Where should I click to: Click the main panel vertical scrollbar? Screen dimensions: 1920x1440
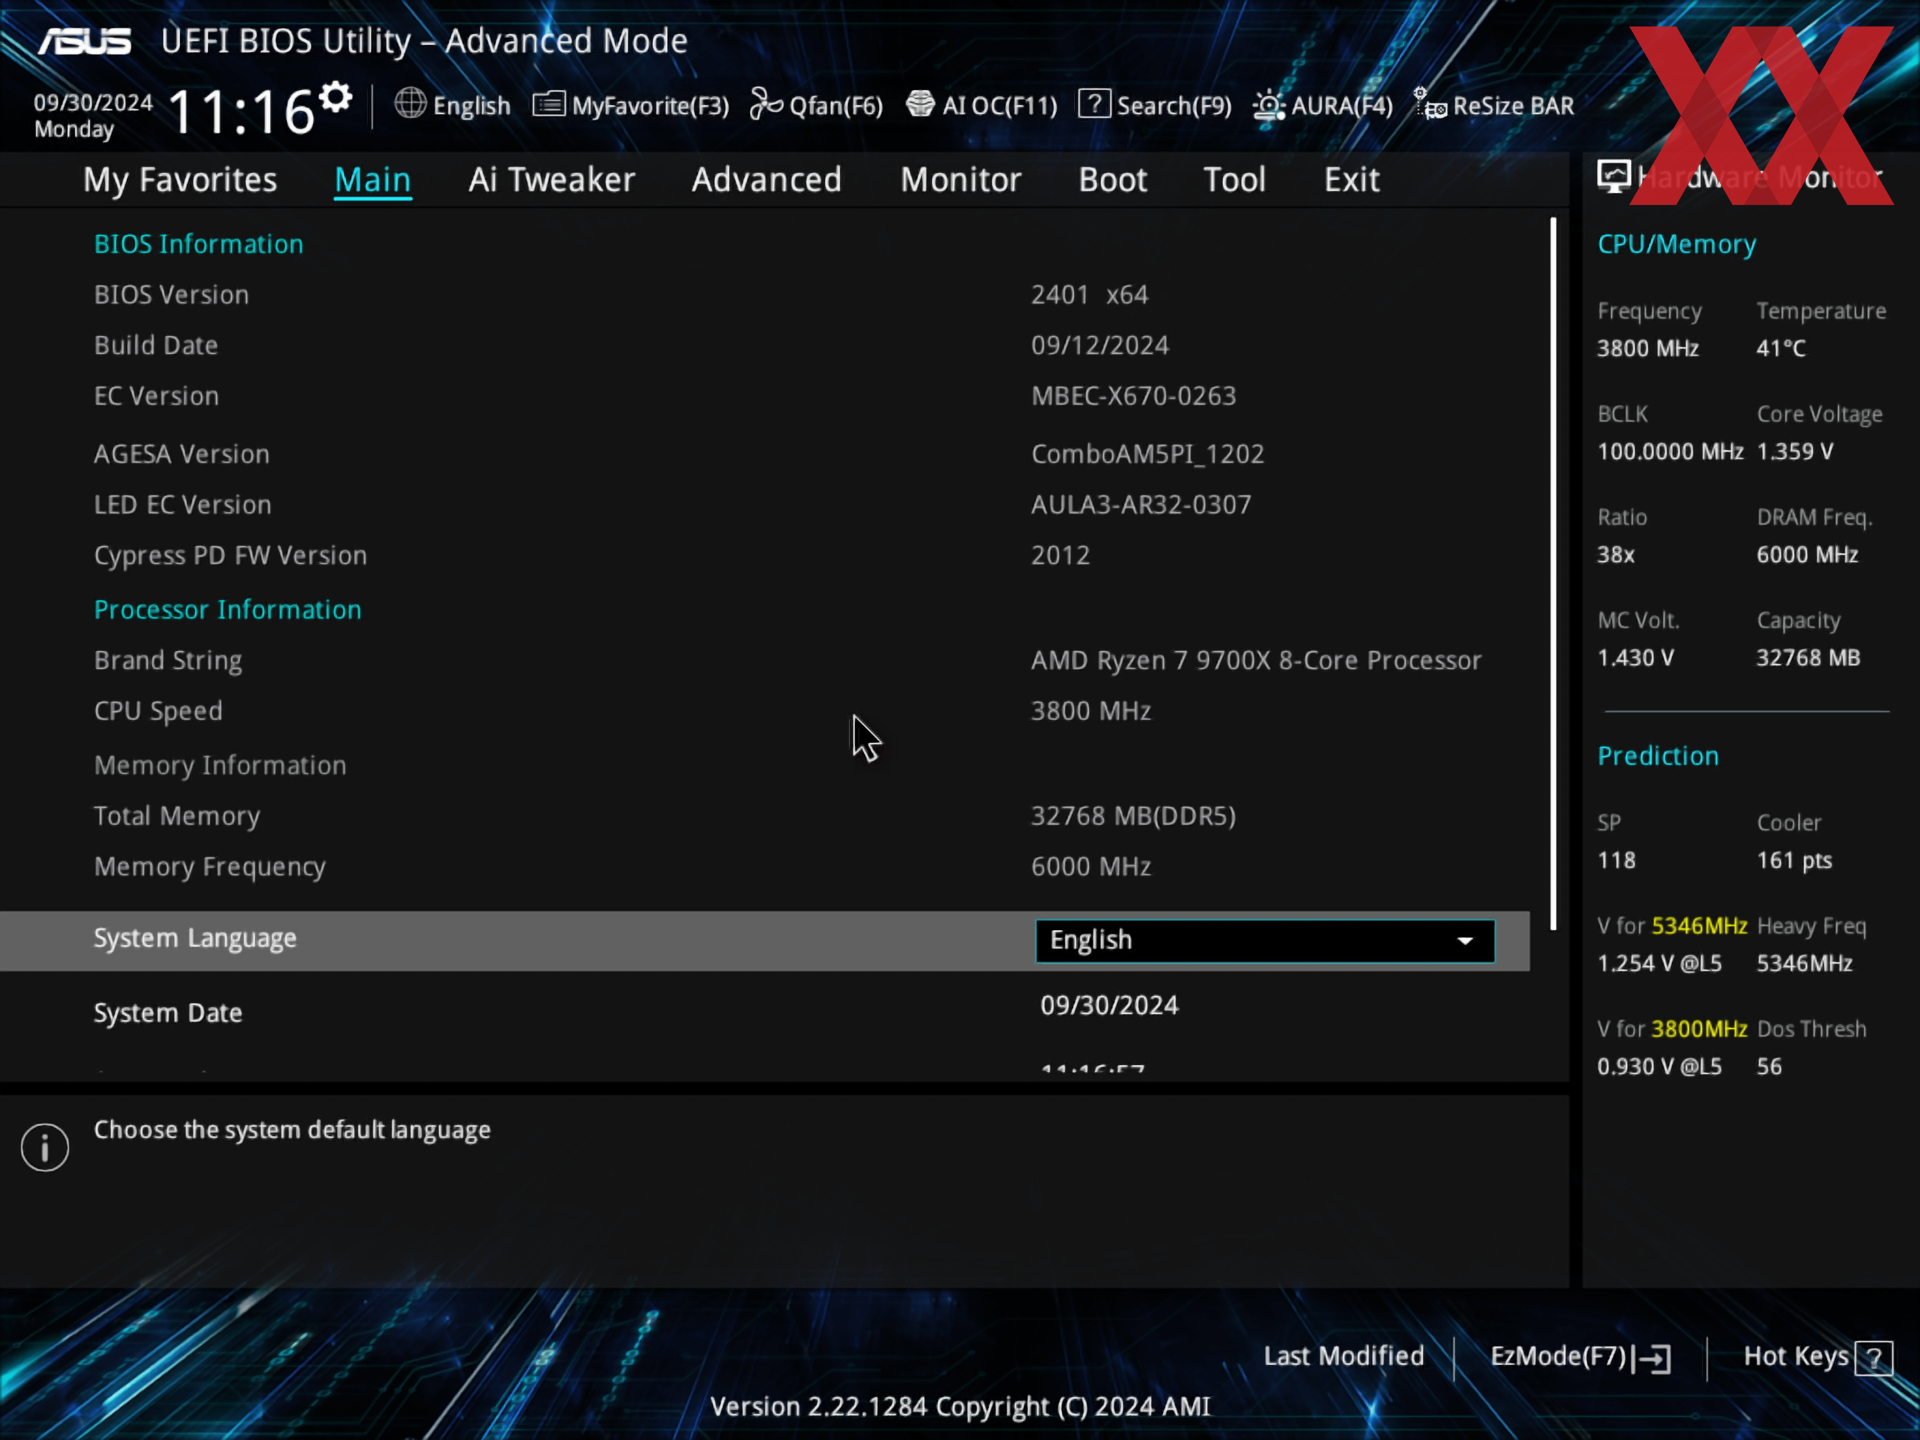(1553, 574)
